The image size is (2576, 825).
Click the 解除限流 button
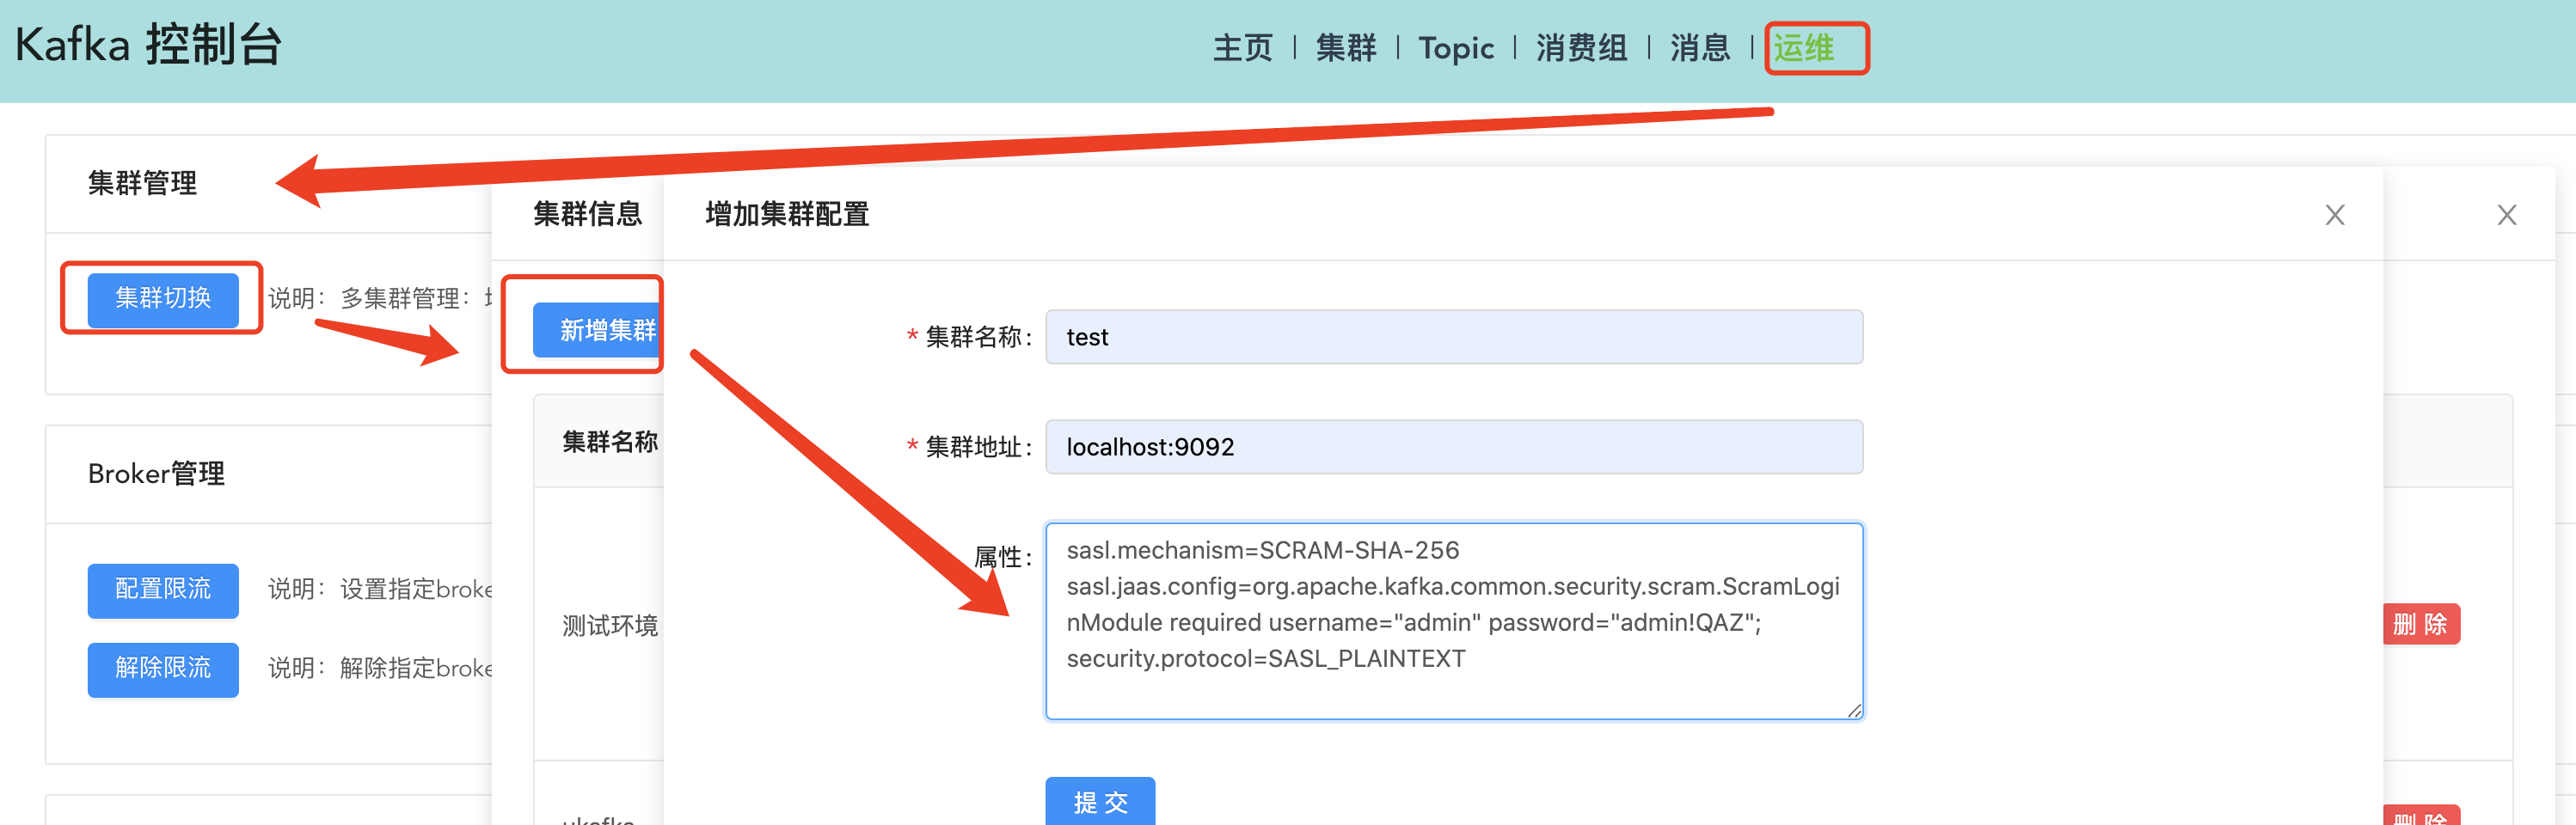coord(163,669)
